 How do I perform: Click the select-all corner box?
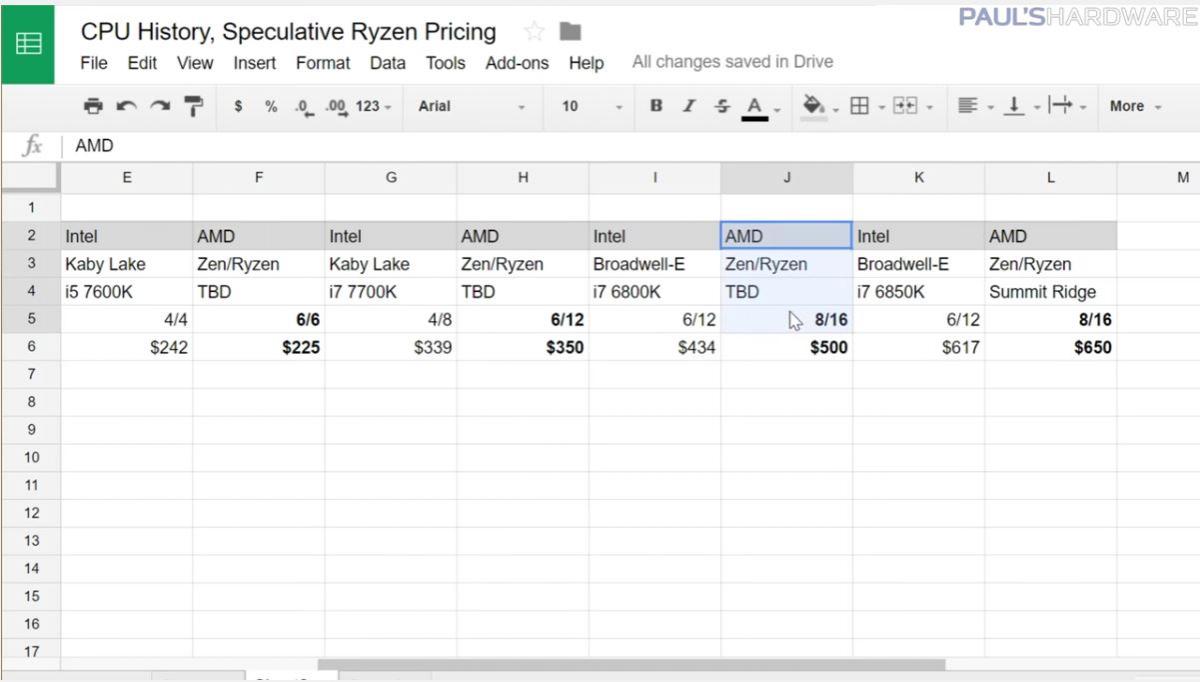coord(31,177)
